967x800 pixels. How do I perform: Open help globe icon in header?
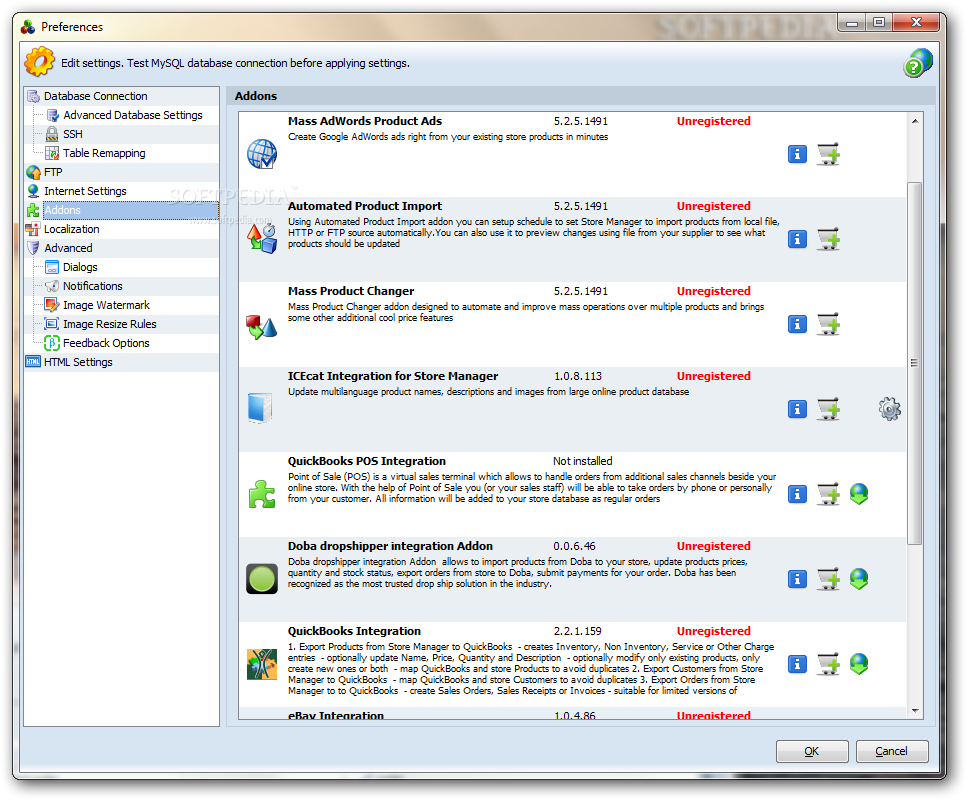point(918,63)
